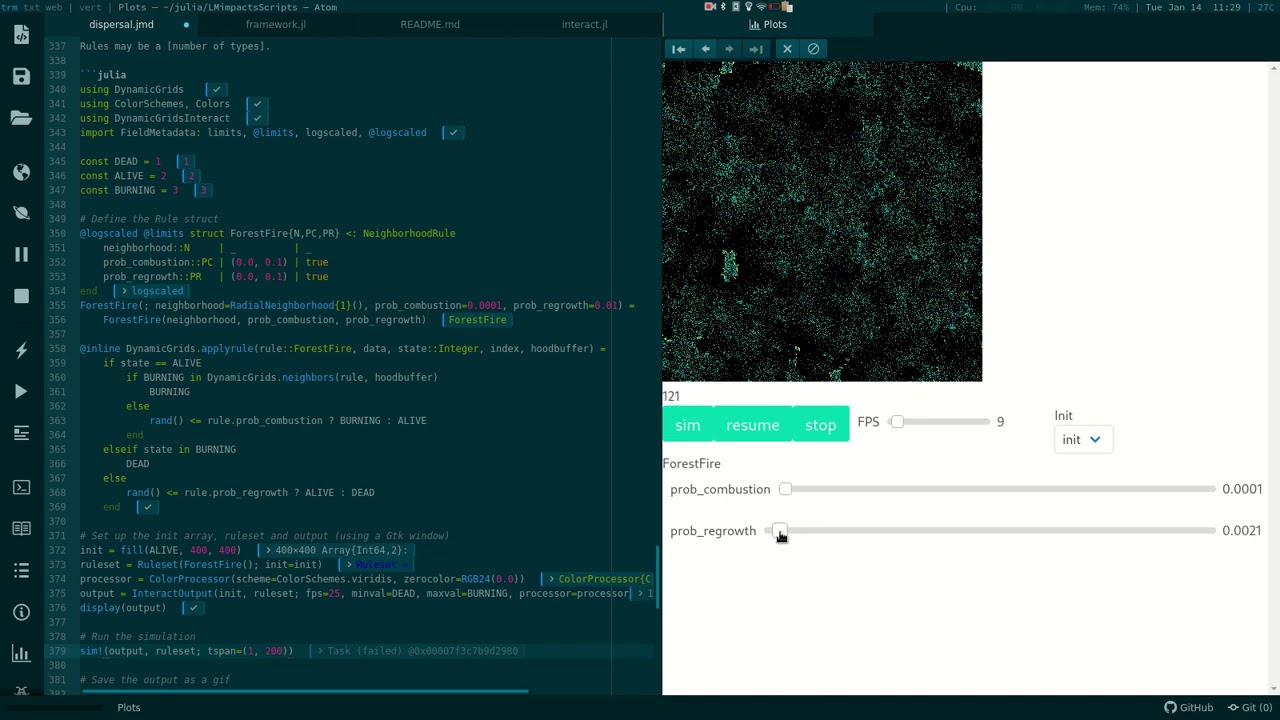The image size is (1280, 720).
Task: Click the prob_combustion value 0.0001
Action: tap(1241, 489)
